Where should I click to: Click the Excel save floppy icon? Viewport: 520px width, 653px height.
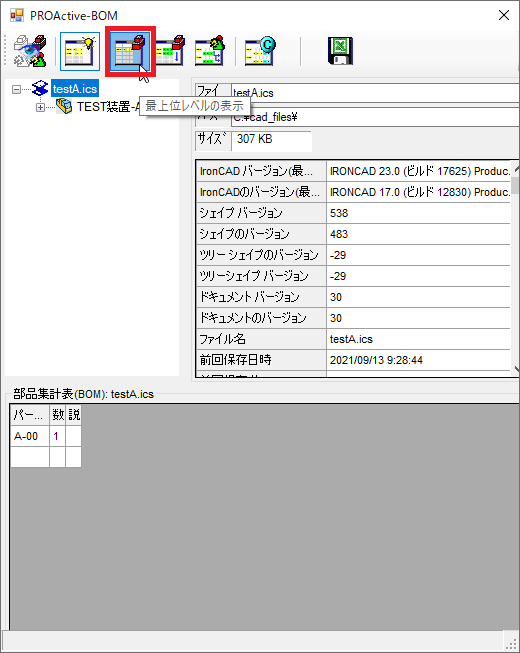pyautogui.click(x=340, y=51)
